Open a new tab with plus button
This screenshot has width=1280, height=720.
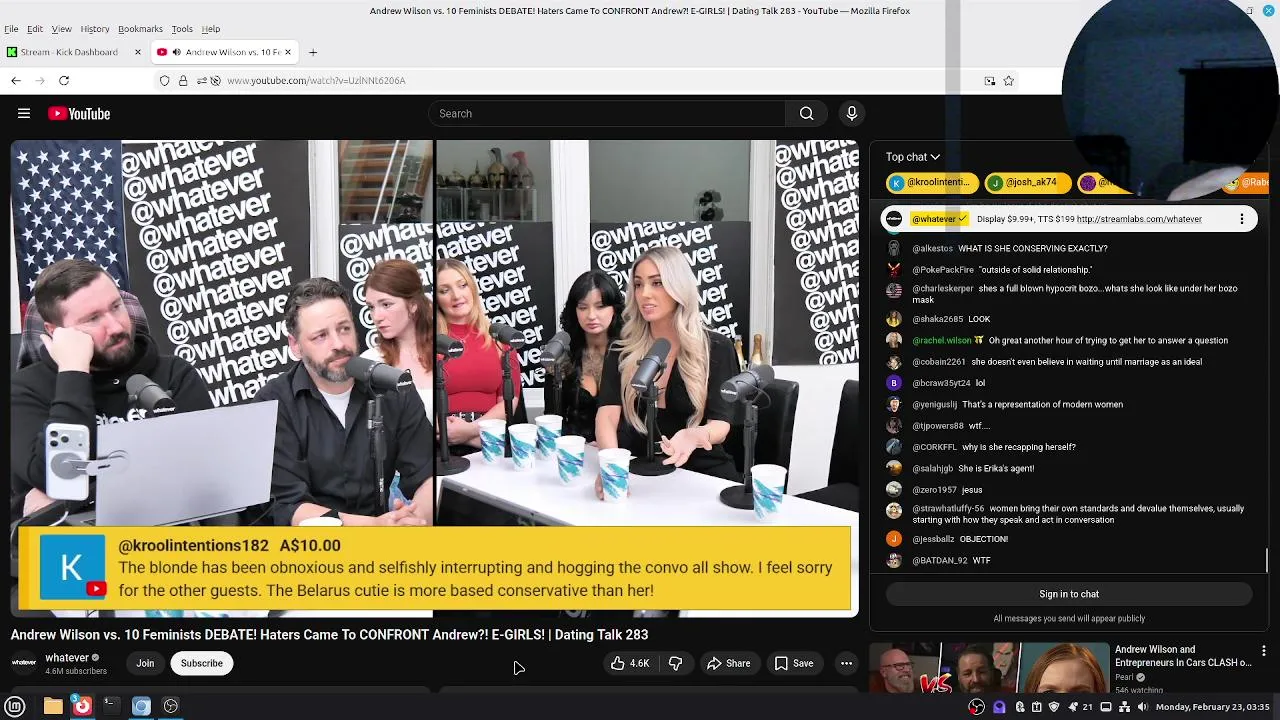tap(313, 52)
